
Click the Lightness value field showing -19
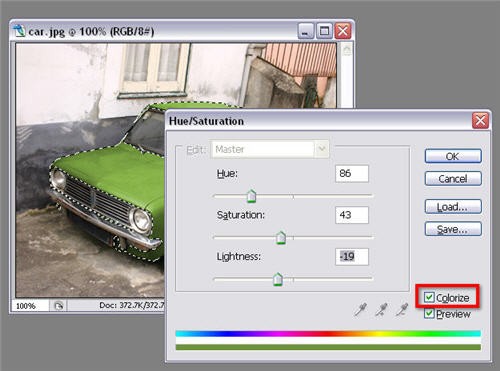(352, 257)
